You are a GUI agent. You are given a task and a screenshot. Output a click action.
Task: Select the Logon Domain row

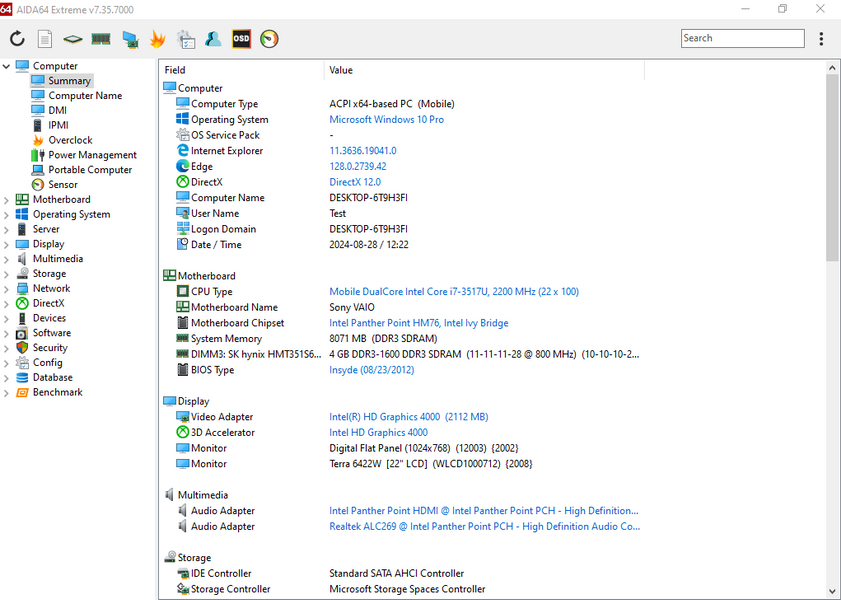[402, 229]
